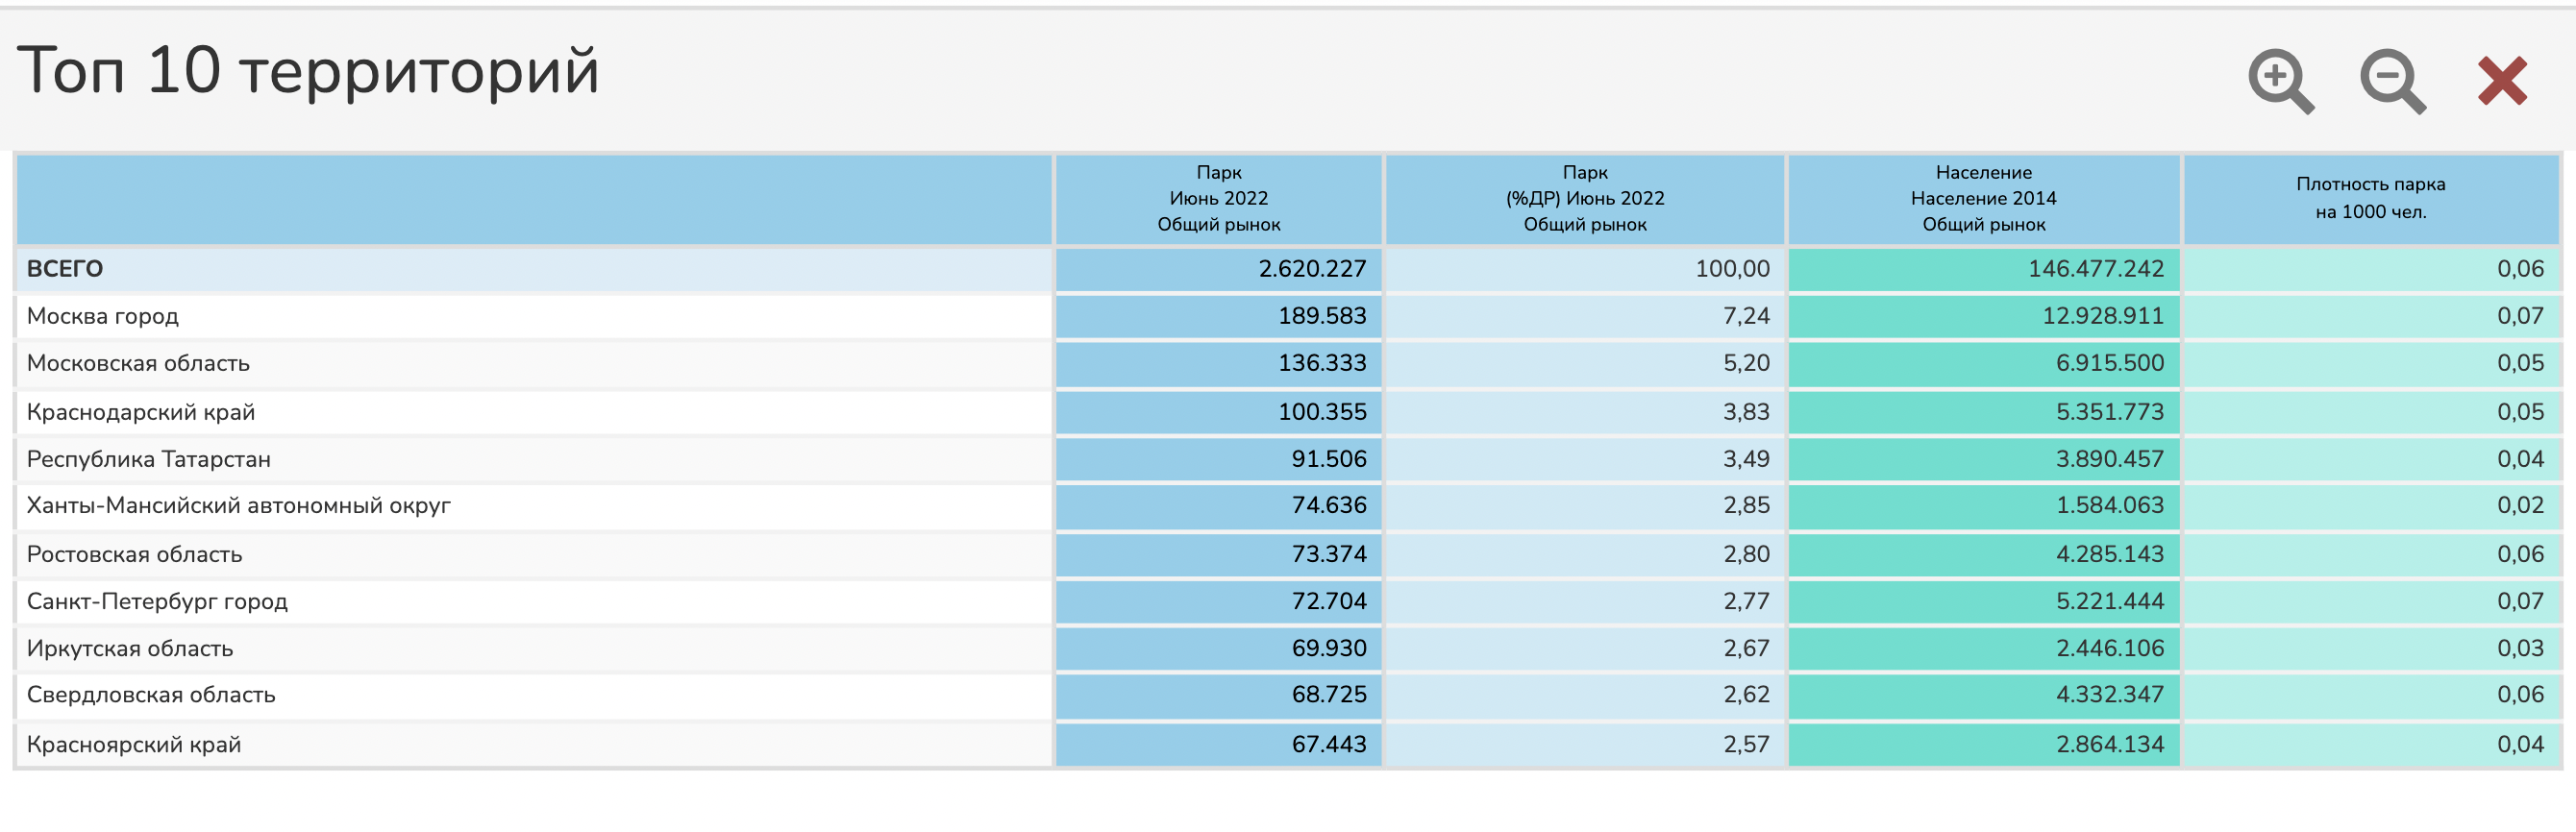Click the Население 2014 column header
Viewport: 2576px width, 832px height.
coord(1982,198)
